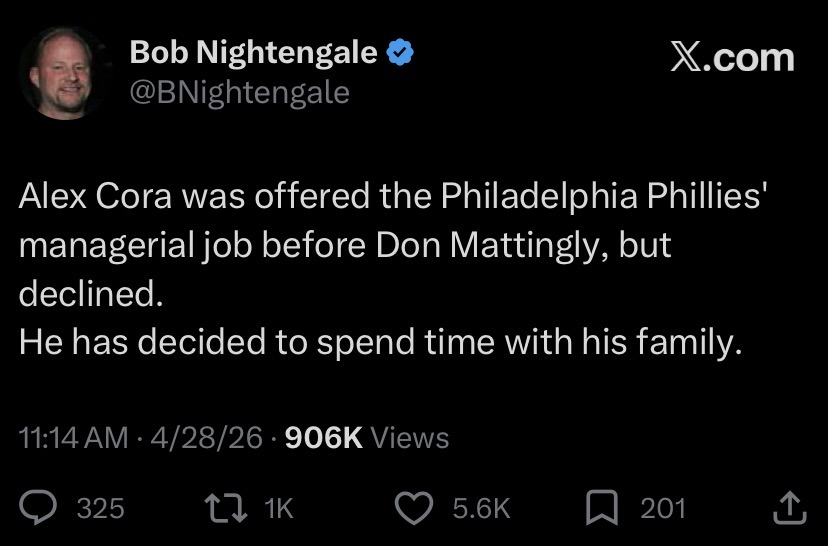Open the share icon for this post
Viewport: 828px width, 546px height.
pos(789,508)
